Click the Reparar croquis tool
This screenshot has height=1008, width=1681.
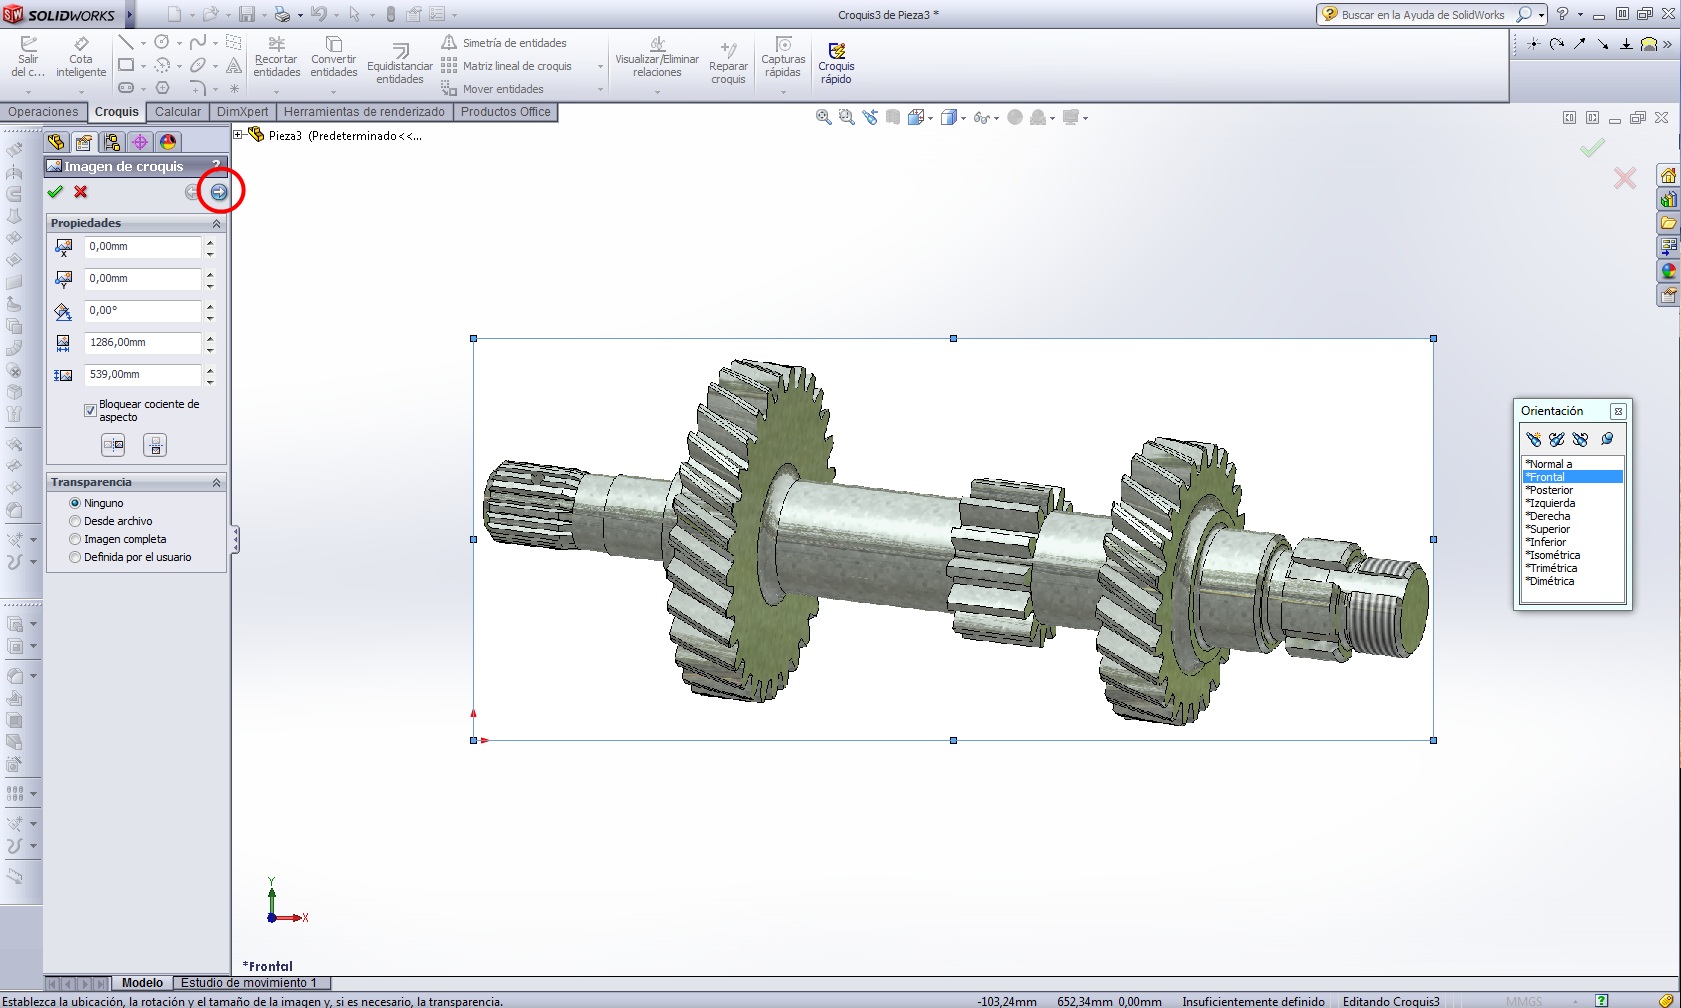click(728, 62)
